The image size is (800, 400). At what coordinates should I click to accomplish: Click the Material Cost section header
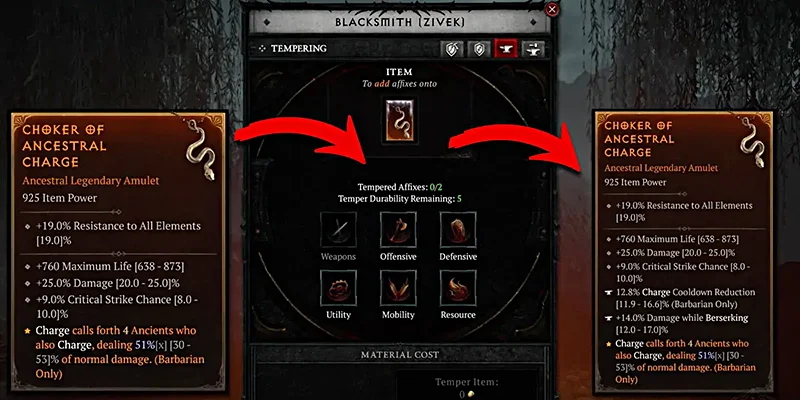(x=400, y=354)
